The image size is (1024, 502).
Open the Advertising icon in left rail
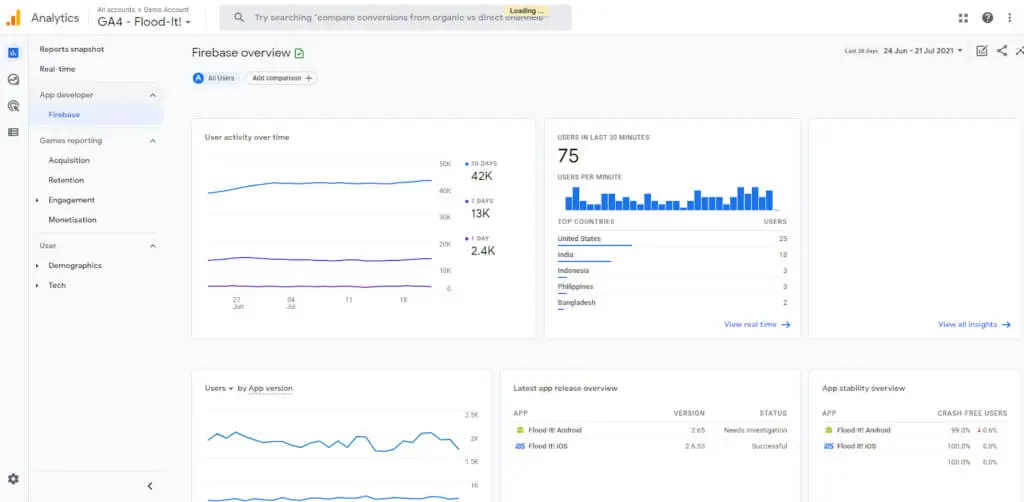click(13, 106)
